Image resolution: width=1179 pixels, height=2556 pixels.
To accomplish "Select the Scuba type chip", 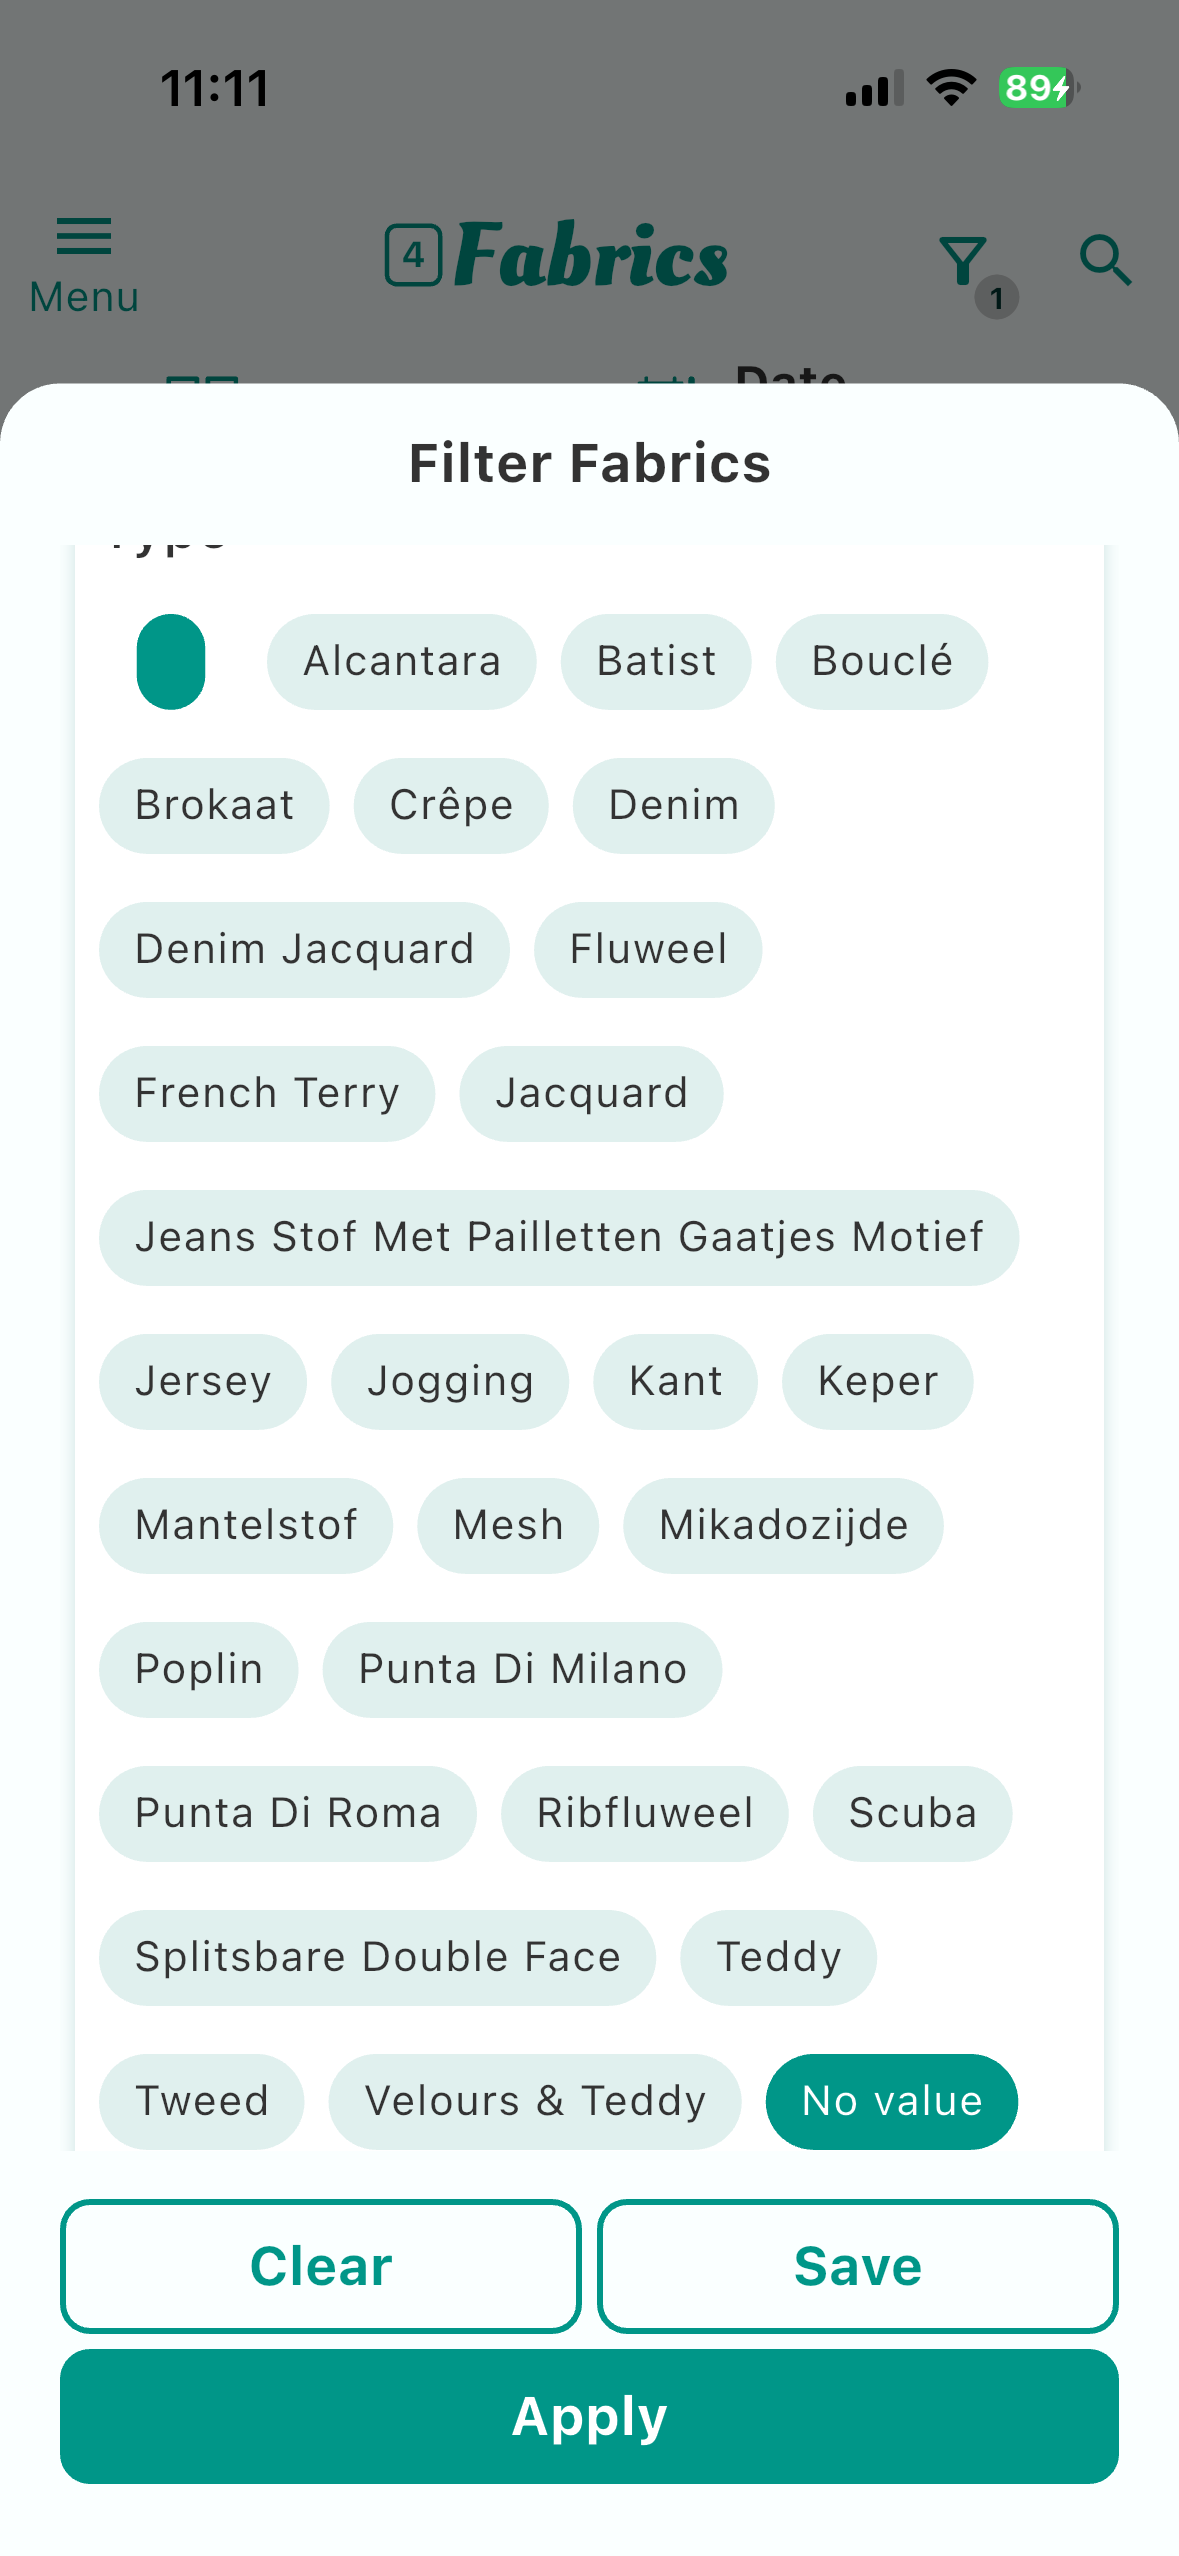I will click(912, 1813).
